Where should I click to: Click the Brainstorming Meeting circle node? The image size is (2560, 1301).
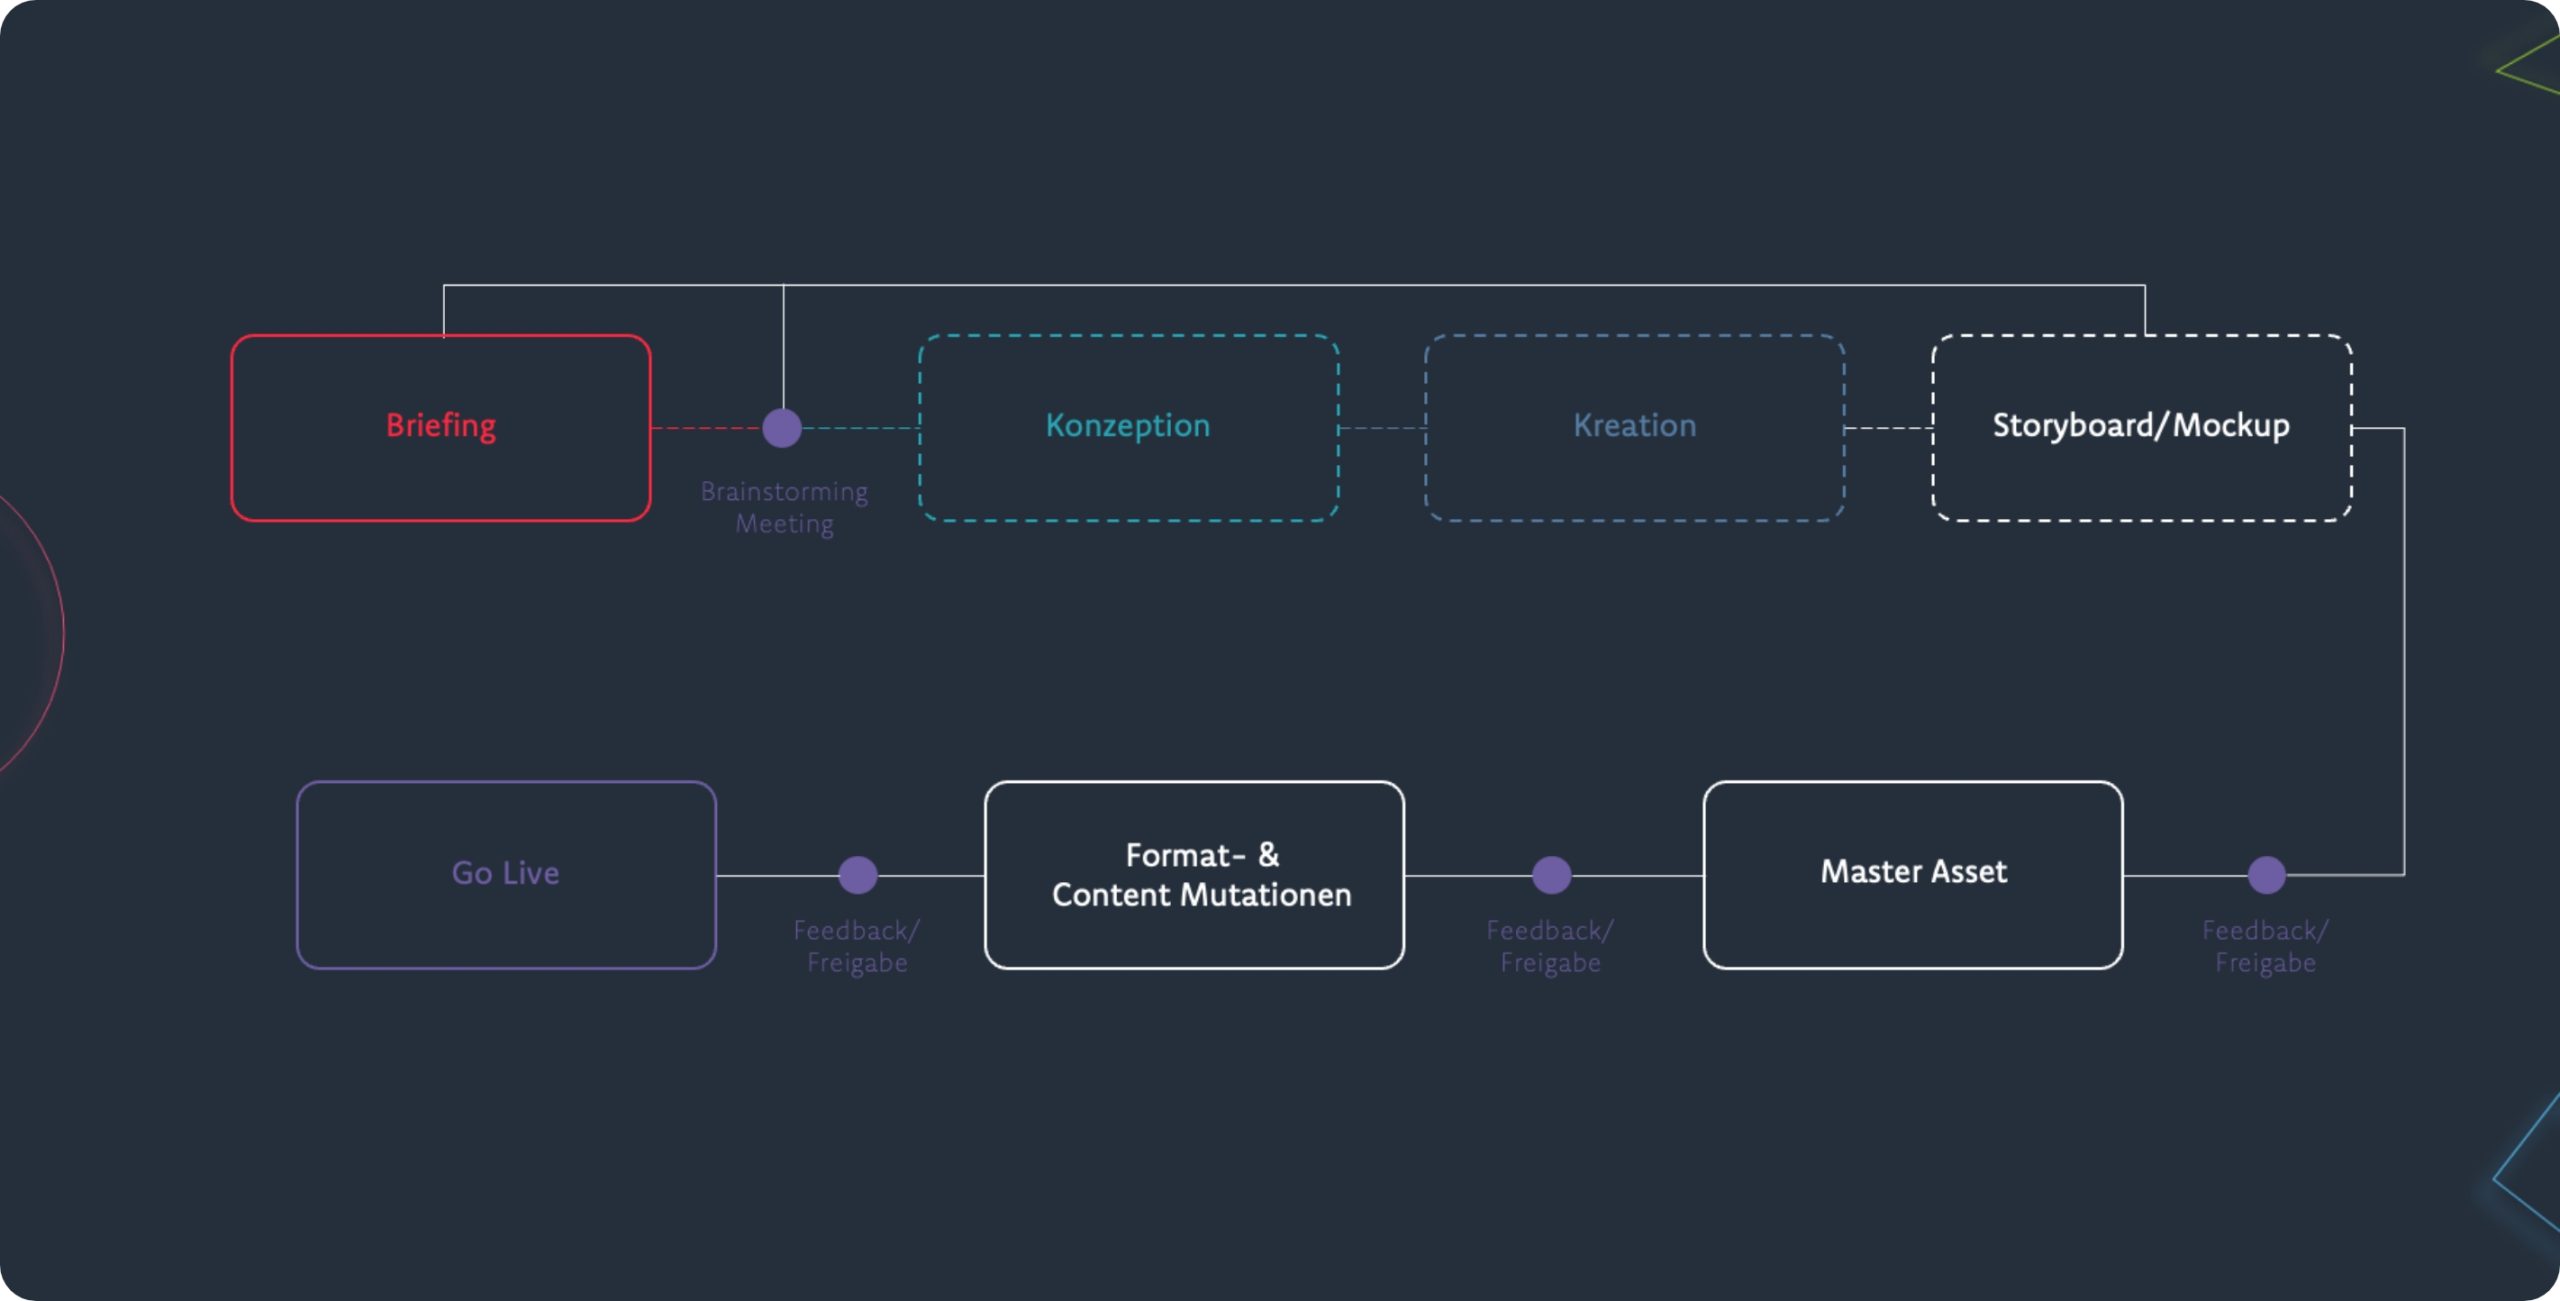(x=782, y=426)
